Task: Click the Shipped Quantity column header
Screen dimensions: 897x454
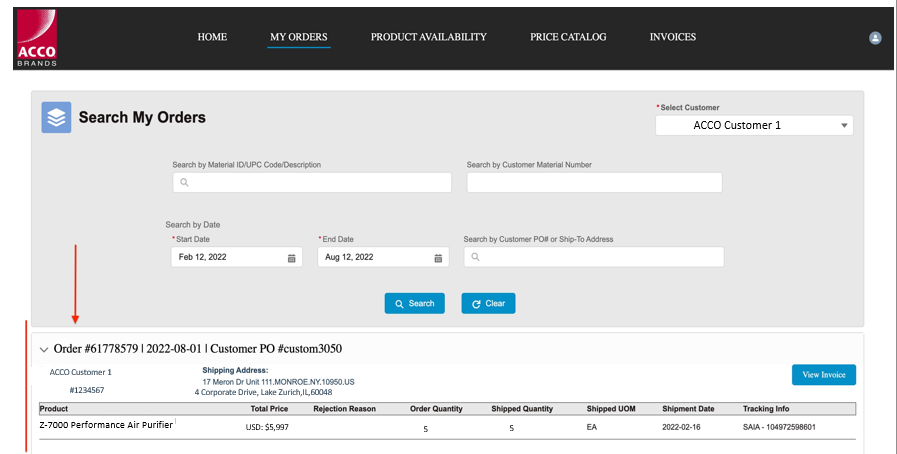Action: [522, 409]
